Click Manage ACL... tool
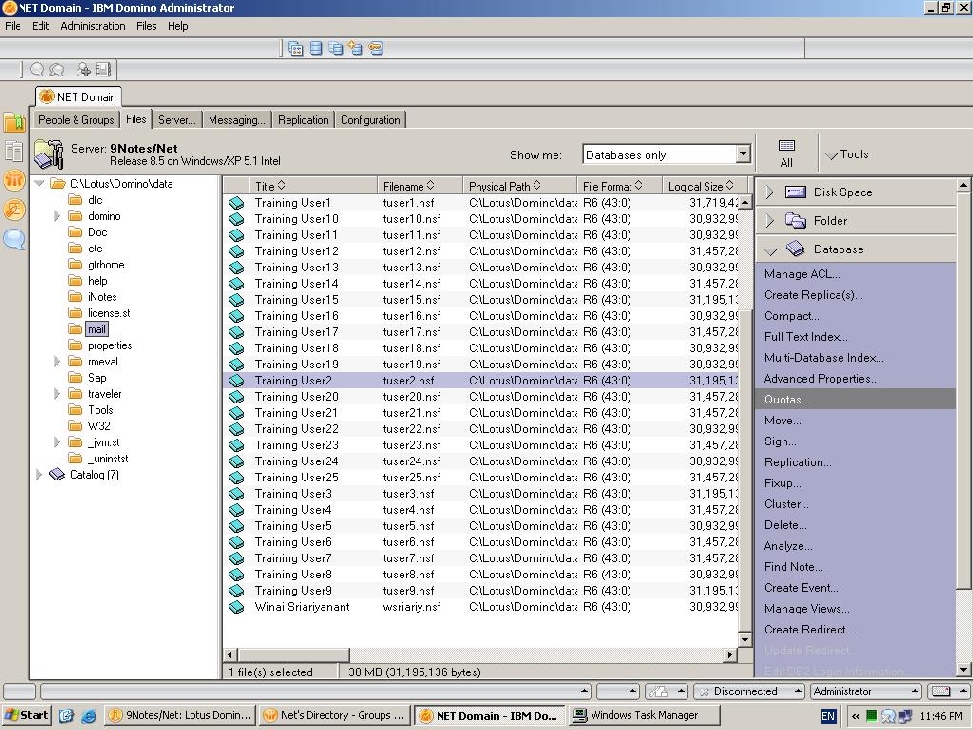 click(802, 274)
